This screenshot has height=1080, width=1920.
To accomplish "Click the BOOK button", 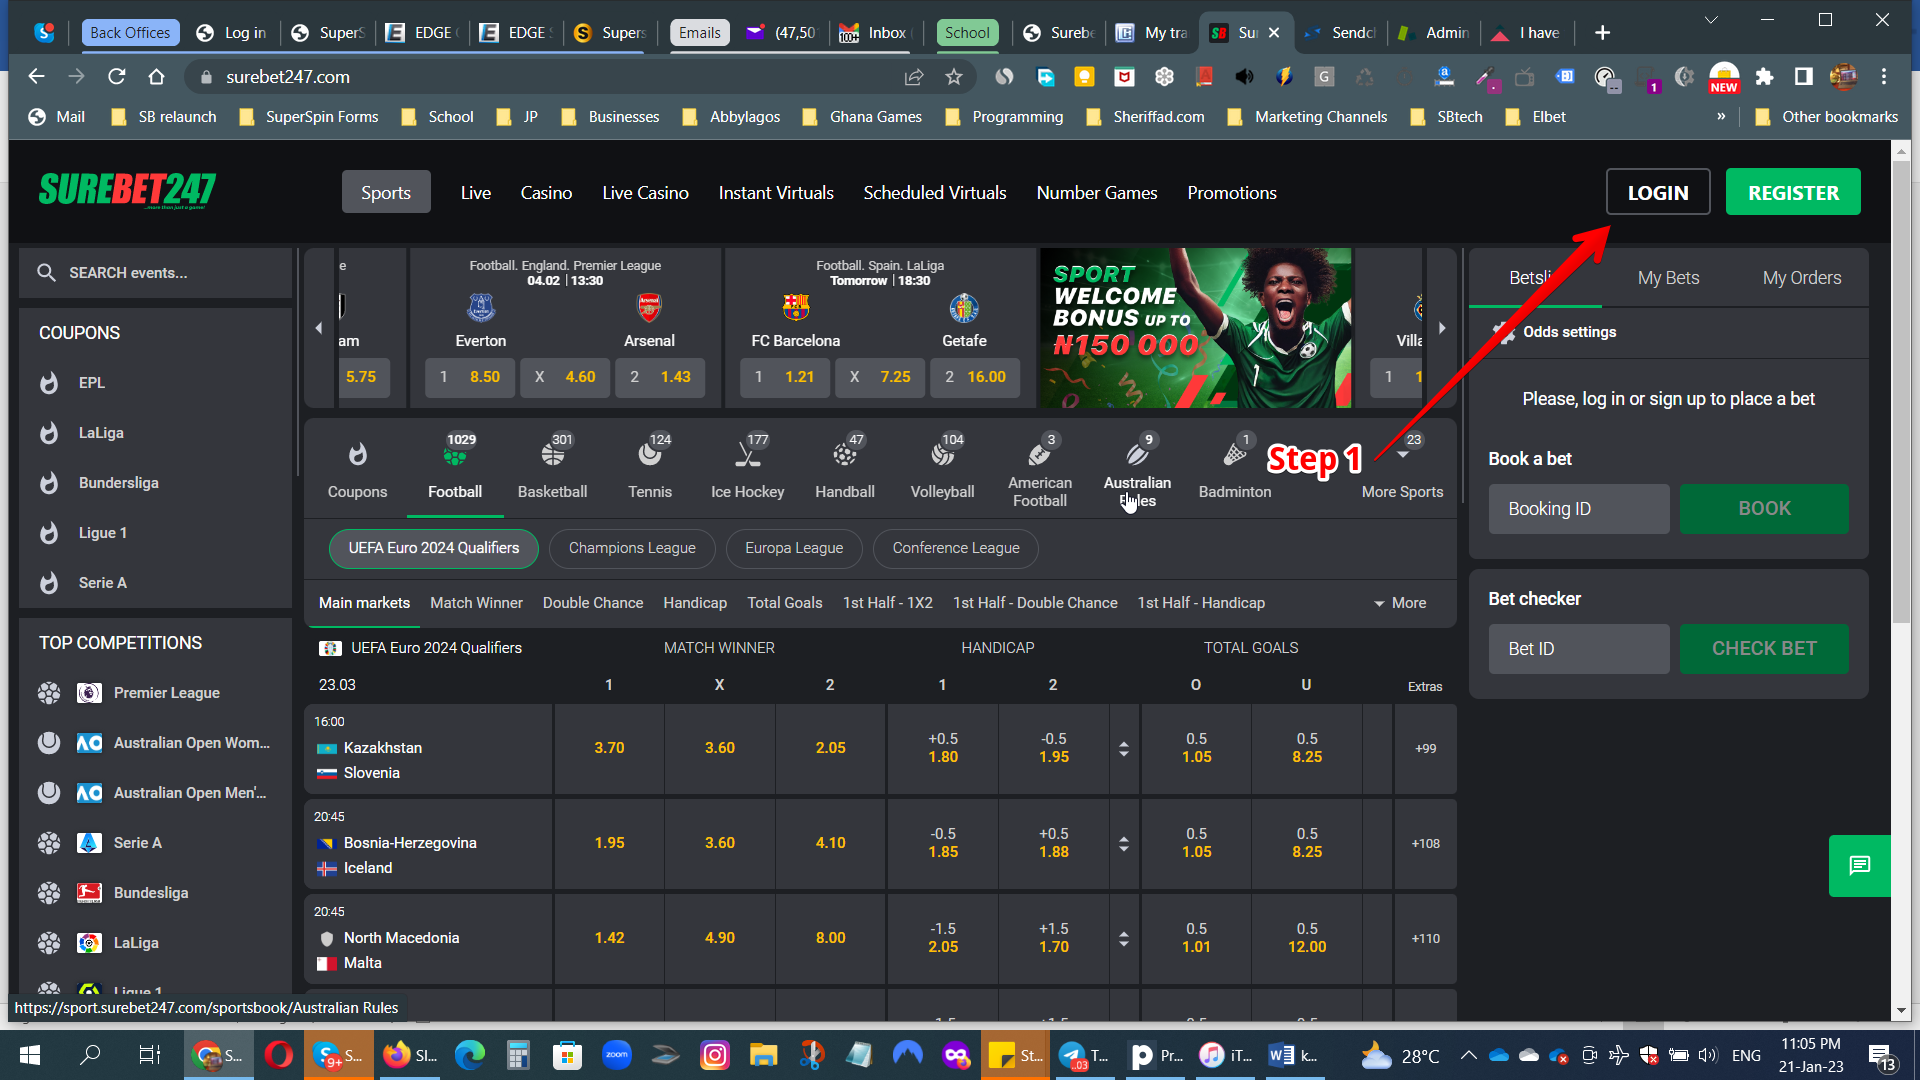I will (x=1764, y=509).
